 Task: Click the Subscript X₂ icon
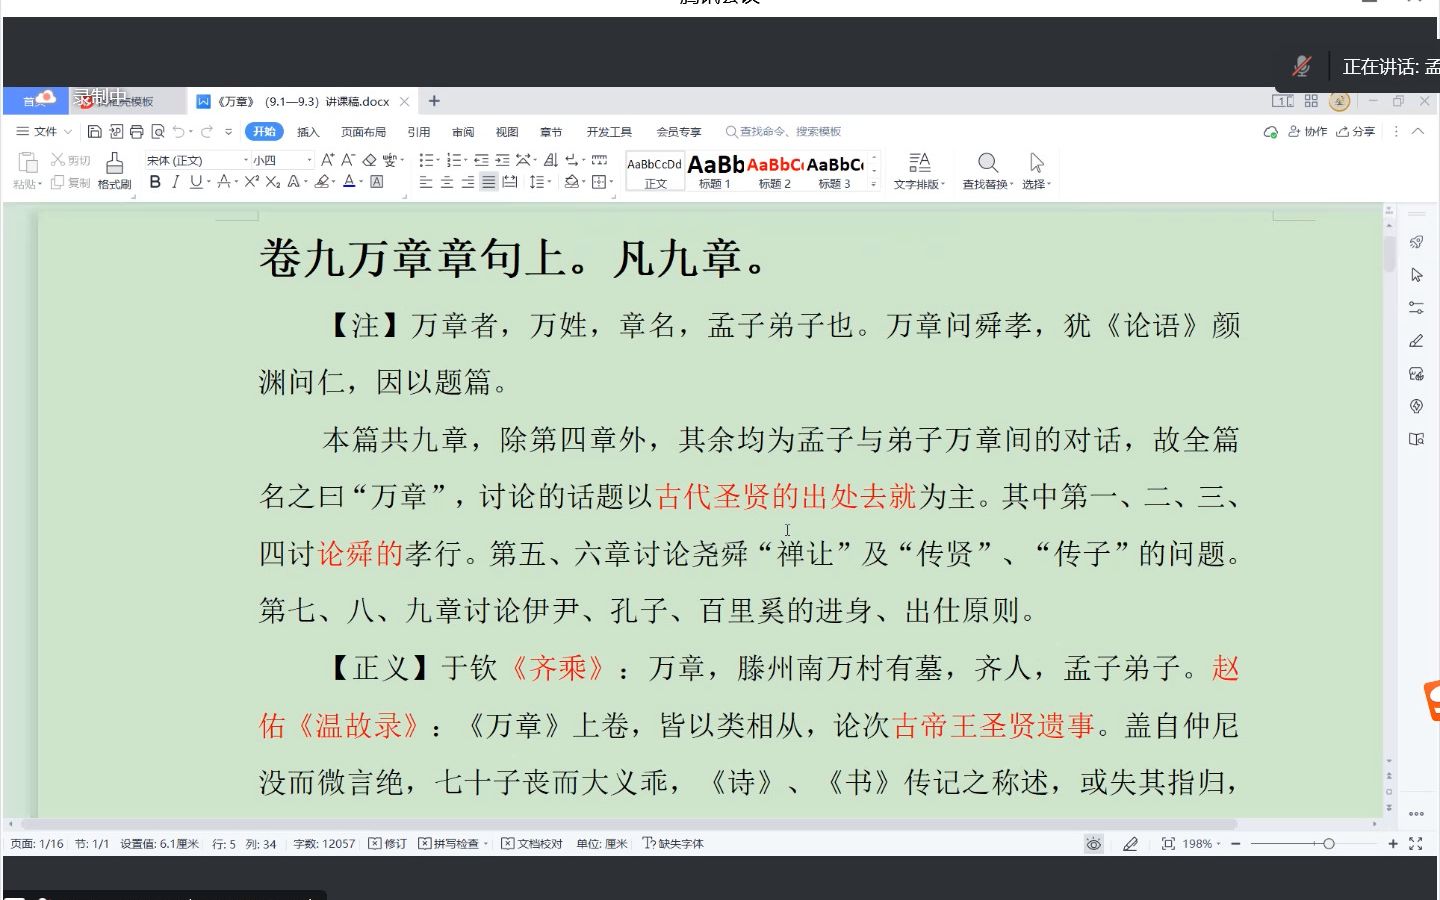(x=272, y=182)
